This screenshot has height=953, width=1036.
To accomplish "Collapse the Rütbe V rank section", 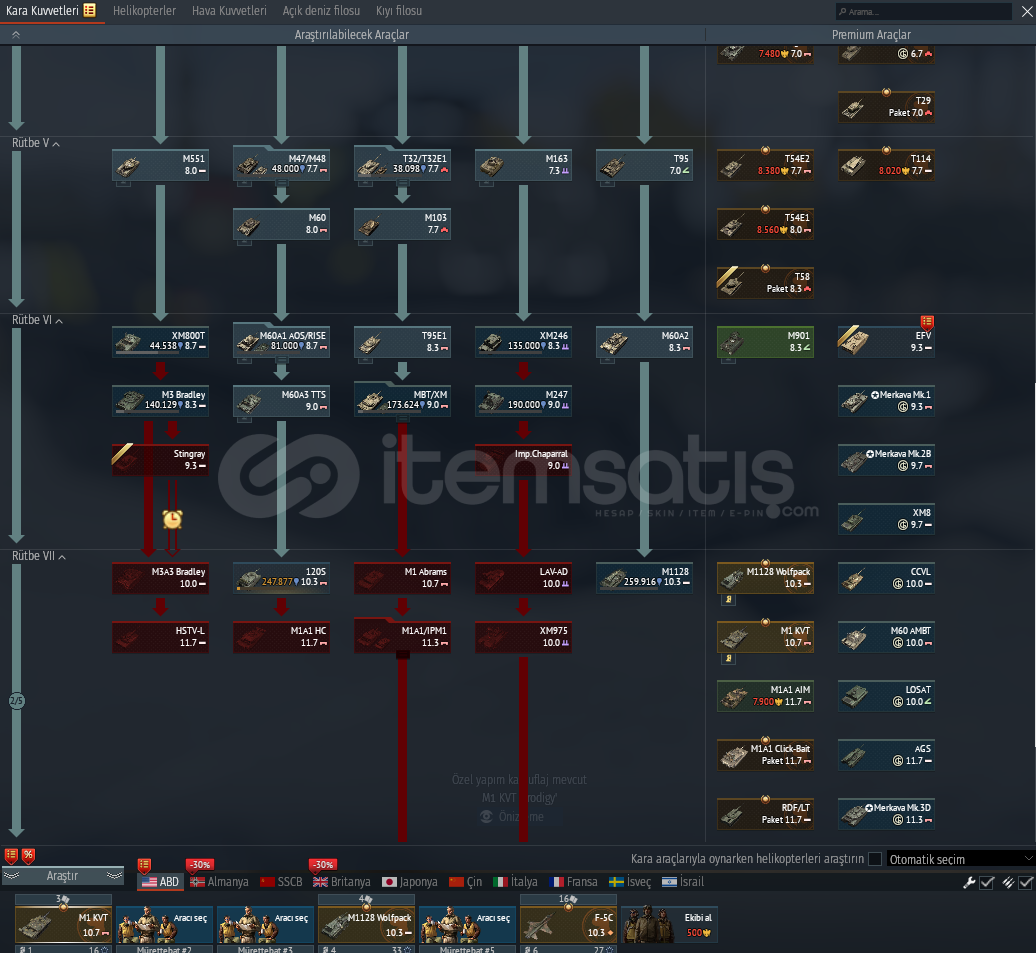I will pyautogui.click(x=56, y=143).
